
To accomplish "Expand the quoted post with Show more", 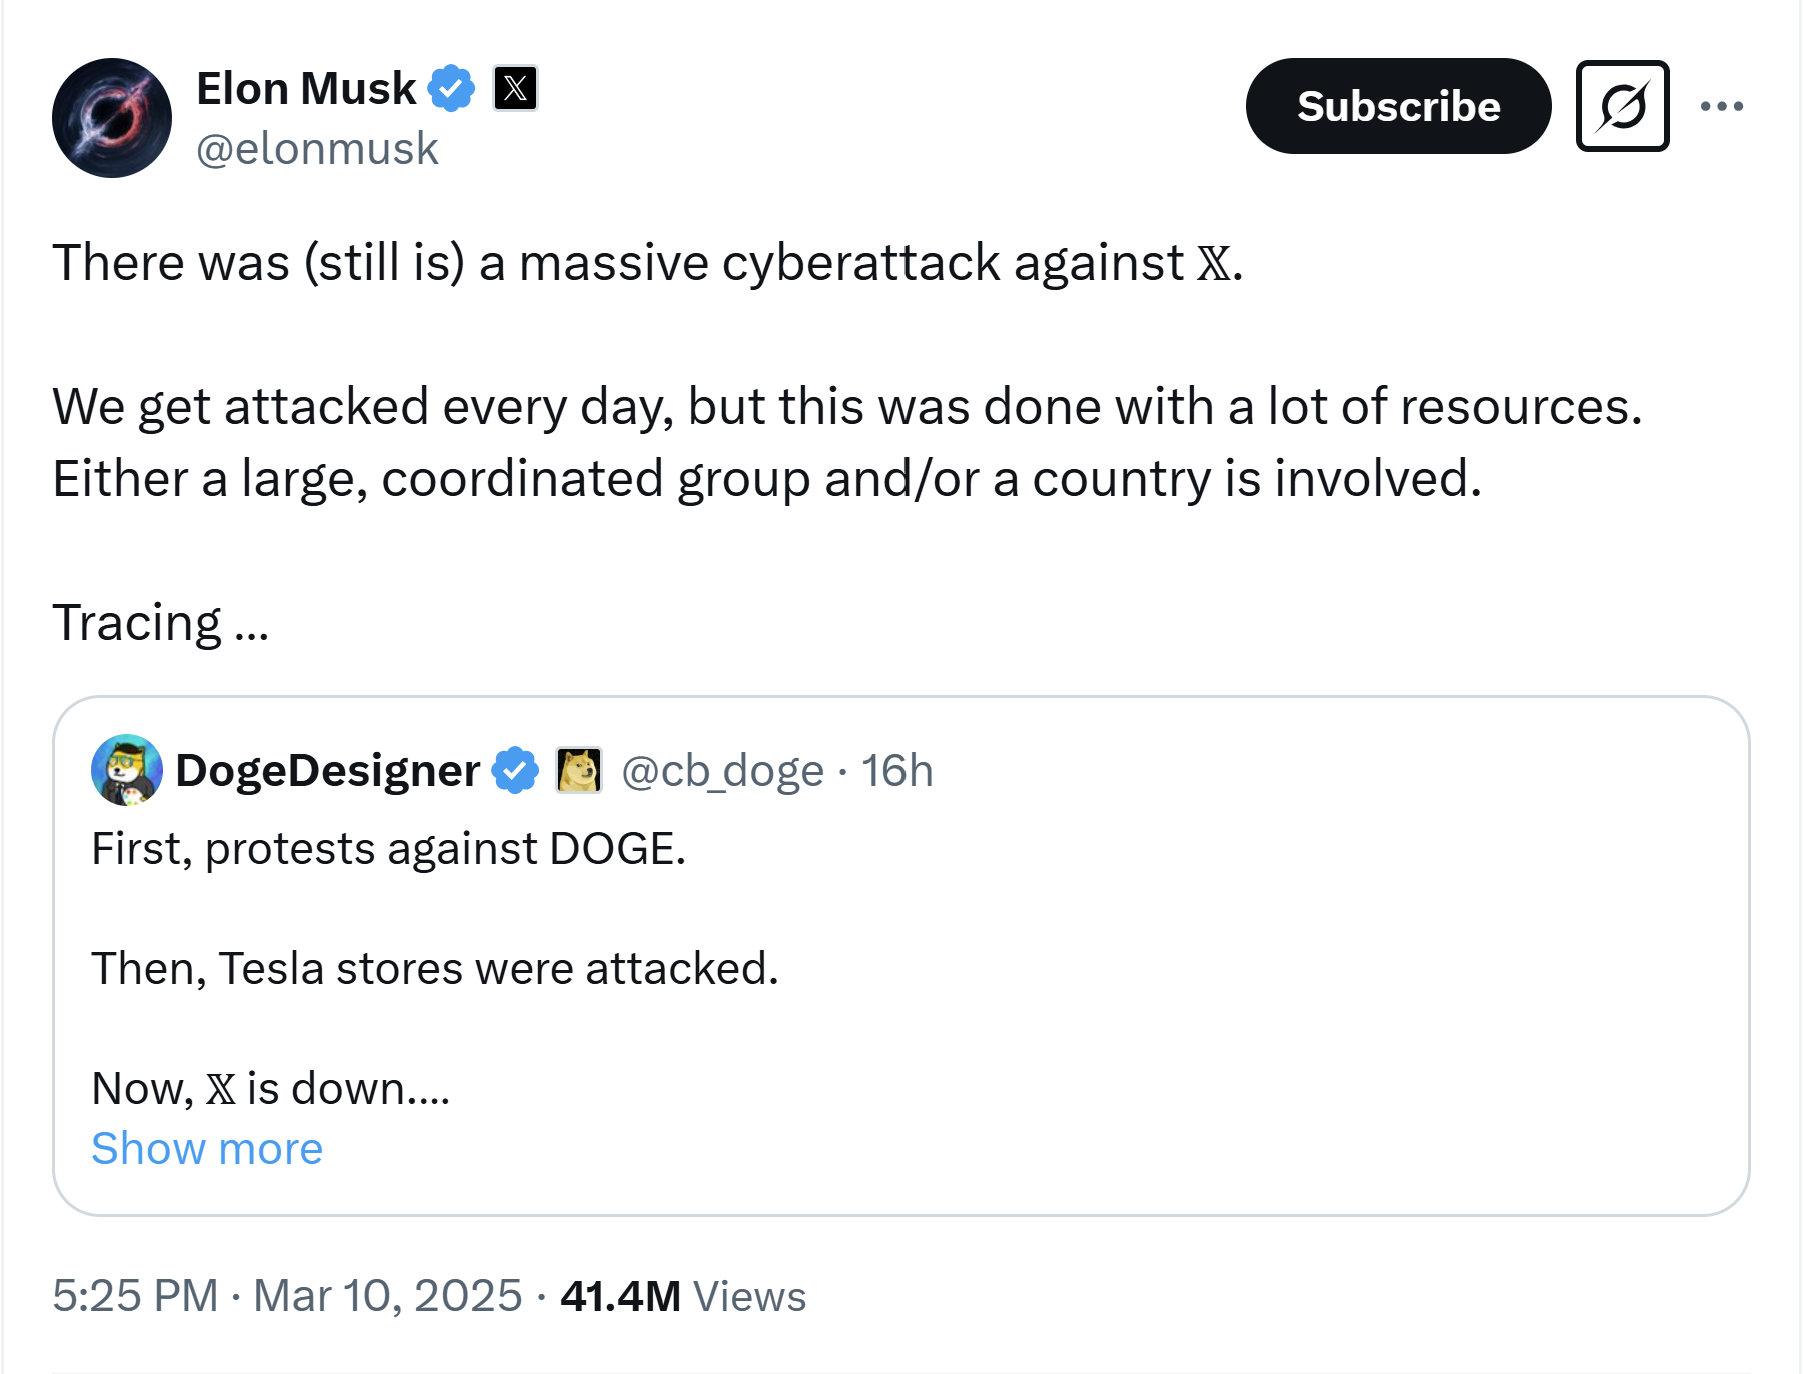I will 206,1148.
